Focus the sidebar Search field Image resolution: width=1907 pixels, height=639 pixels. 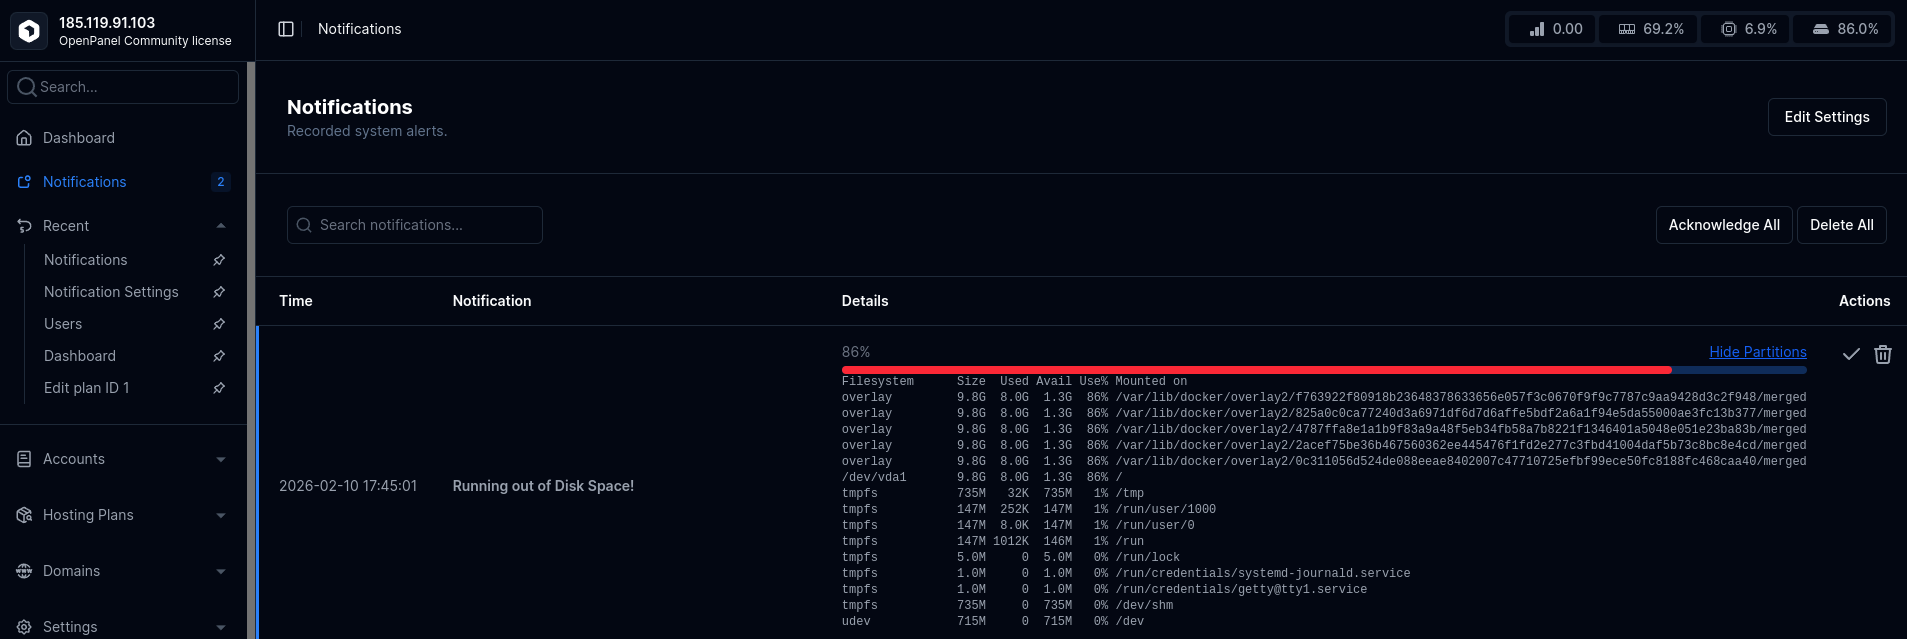click(123, 87)
